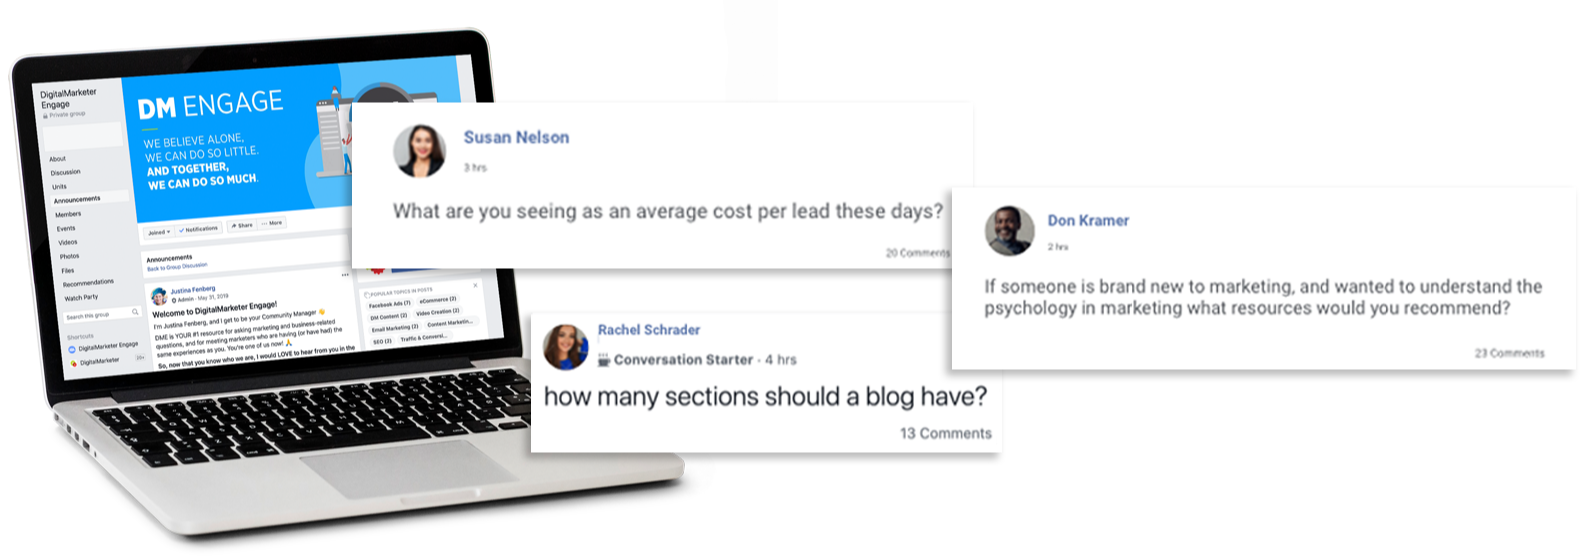Screen dimensions: 1588x557
Task: Click Susan Nelson's profile photo
Action: coord(420,151)
